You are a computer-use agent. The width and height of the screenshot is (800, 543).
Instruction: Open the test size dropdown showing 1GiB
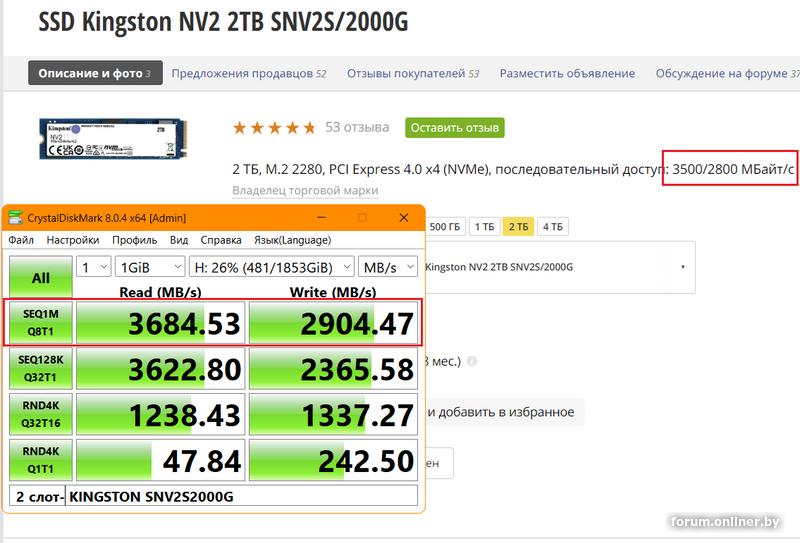150,267
